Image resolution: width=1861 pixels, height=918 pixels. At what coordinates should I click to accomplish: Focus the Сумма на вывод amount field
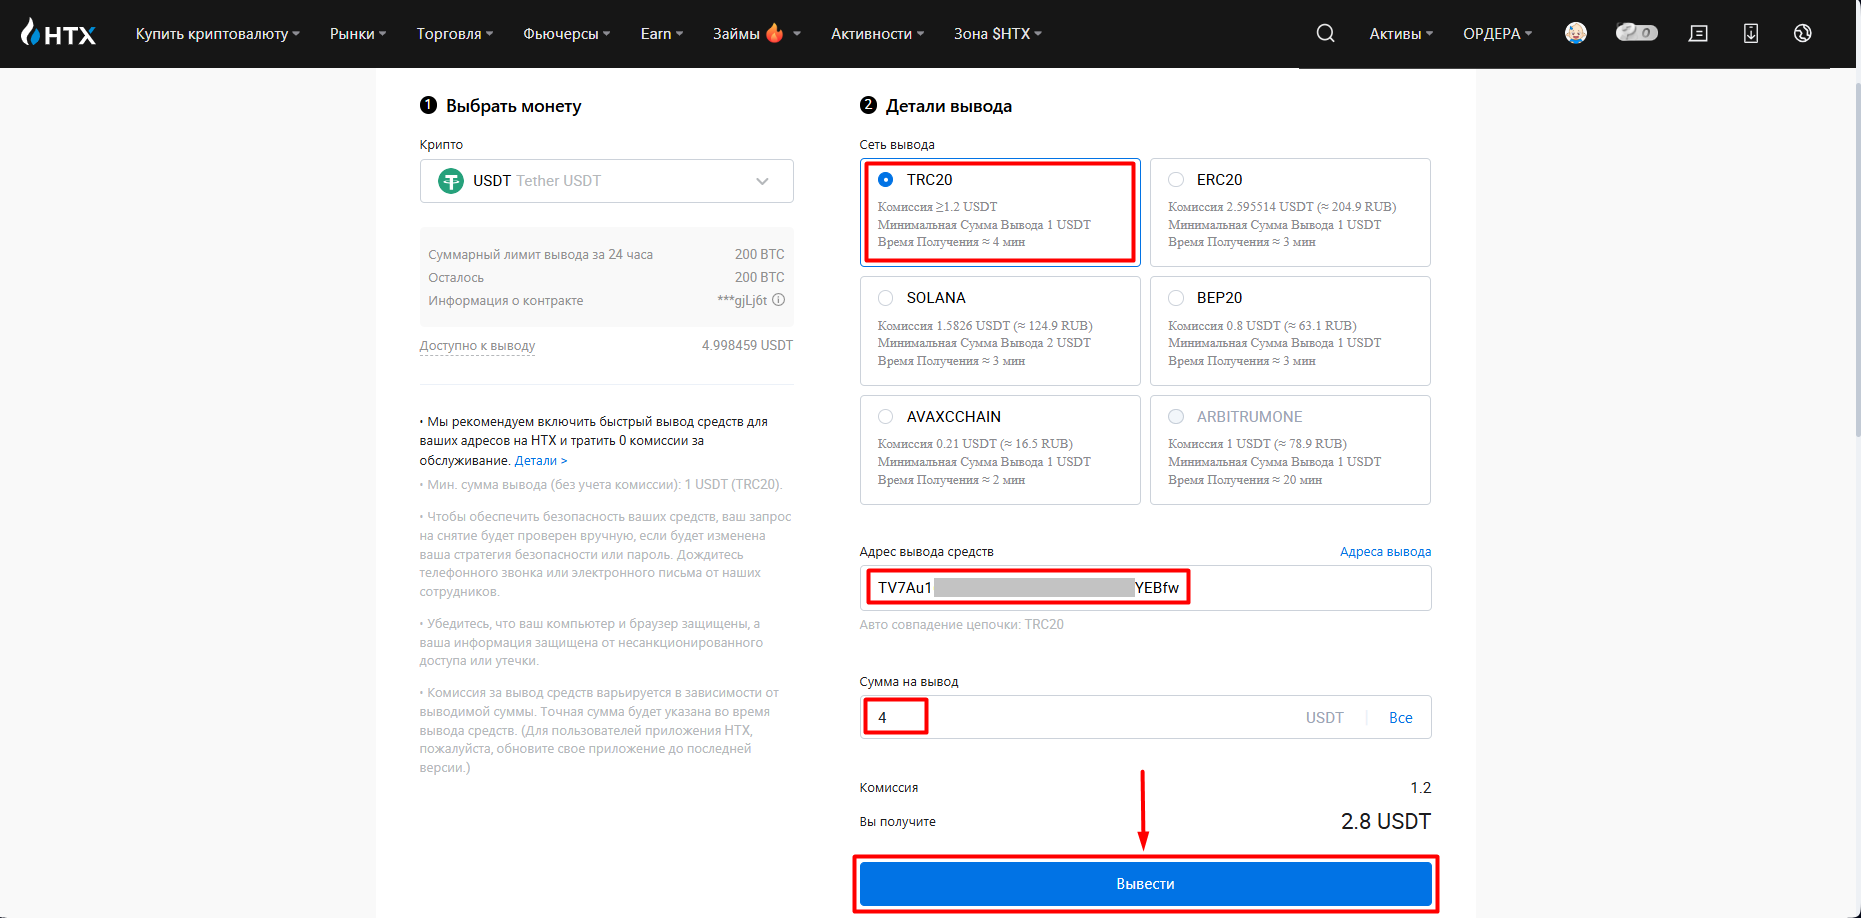coord(1146,717)
